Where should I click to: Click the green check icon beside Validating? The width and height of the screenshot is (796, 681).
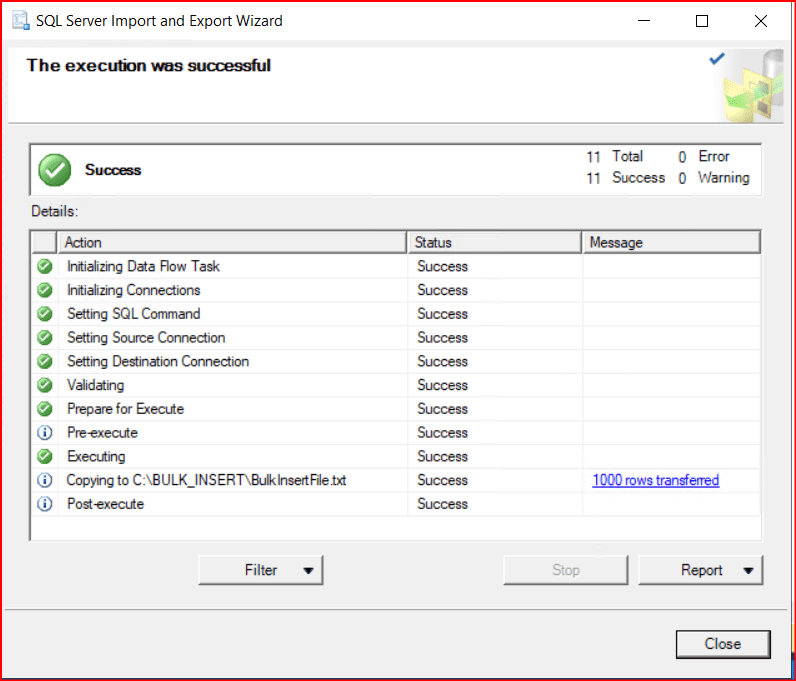pyautogui.click(x=45, y=386)
